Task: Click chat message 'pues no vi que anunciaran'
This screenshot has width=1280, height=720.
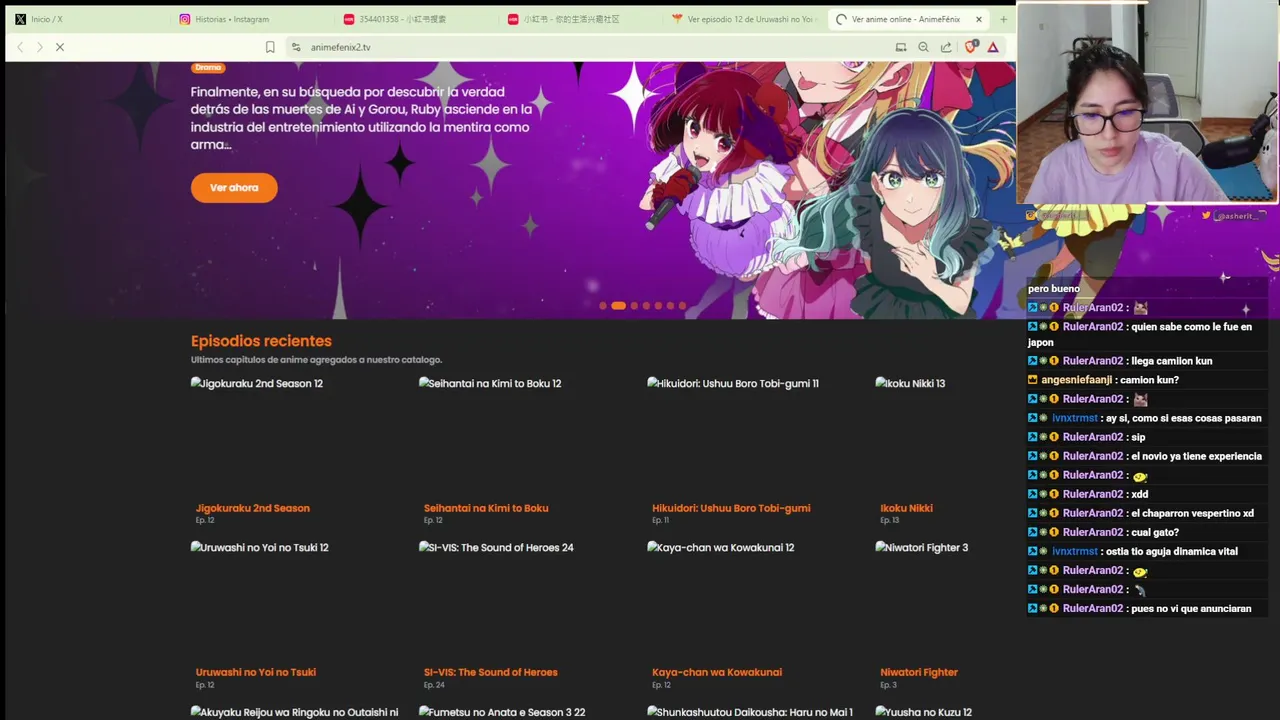Action: [1191, 608]
